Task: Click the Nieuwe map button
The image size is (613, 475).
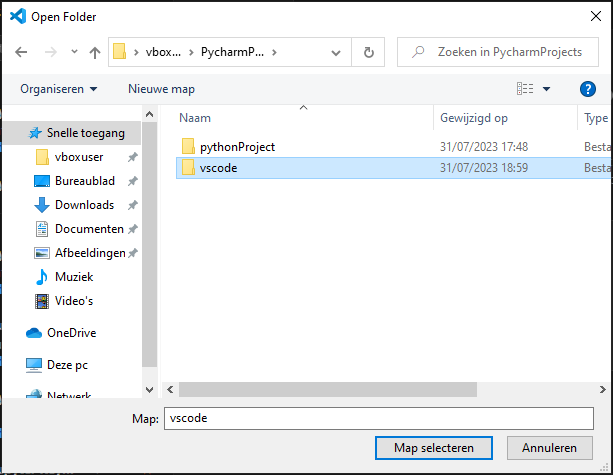Action: [161, 89]
